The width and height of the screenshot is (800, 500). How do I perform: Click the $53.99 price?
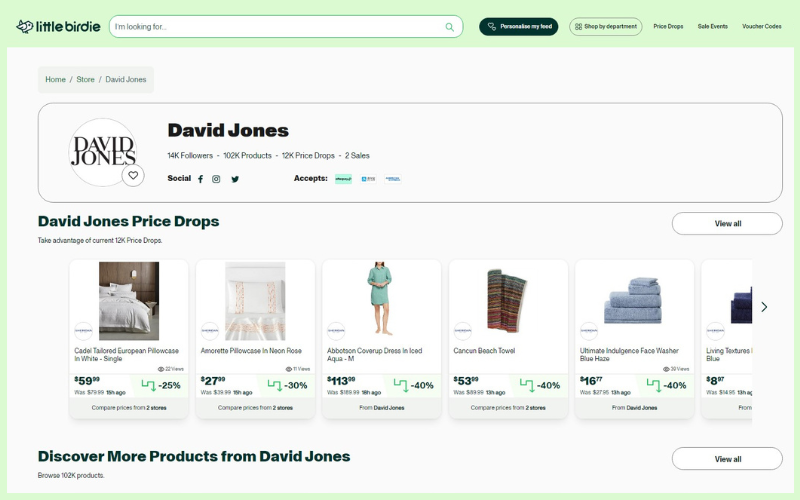pos(466,381)
